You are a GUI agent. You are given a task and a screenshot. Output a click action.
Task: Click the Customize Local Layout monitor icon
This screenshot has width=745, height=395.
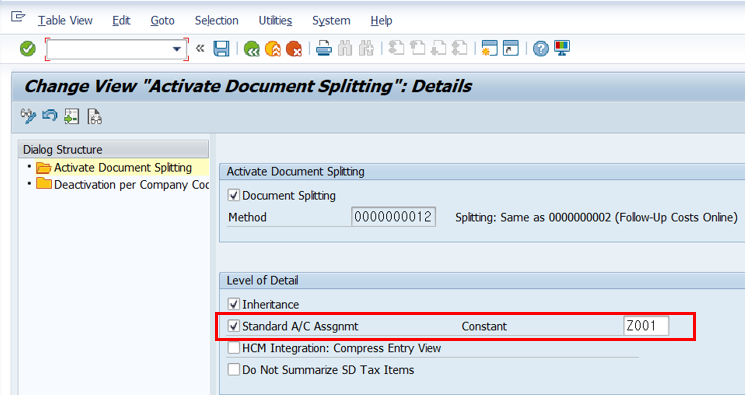click(x=562, y=48)
